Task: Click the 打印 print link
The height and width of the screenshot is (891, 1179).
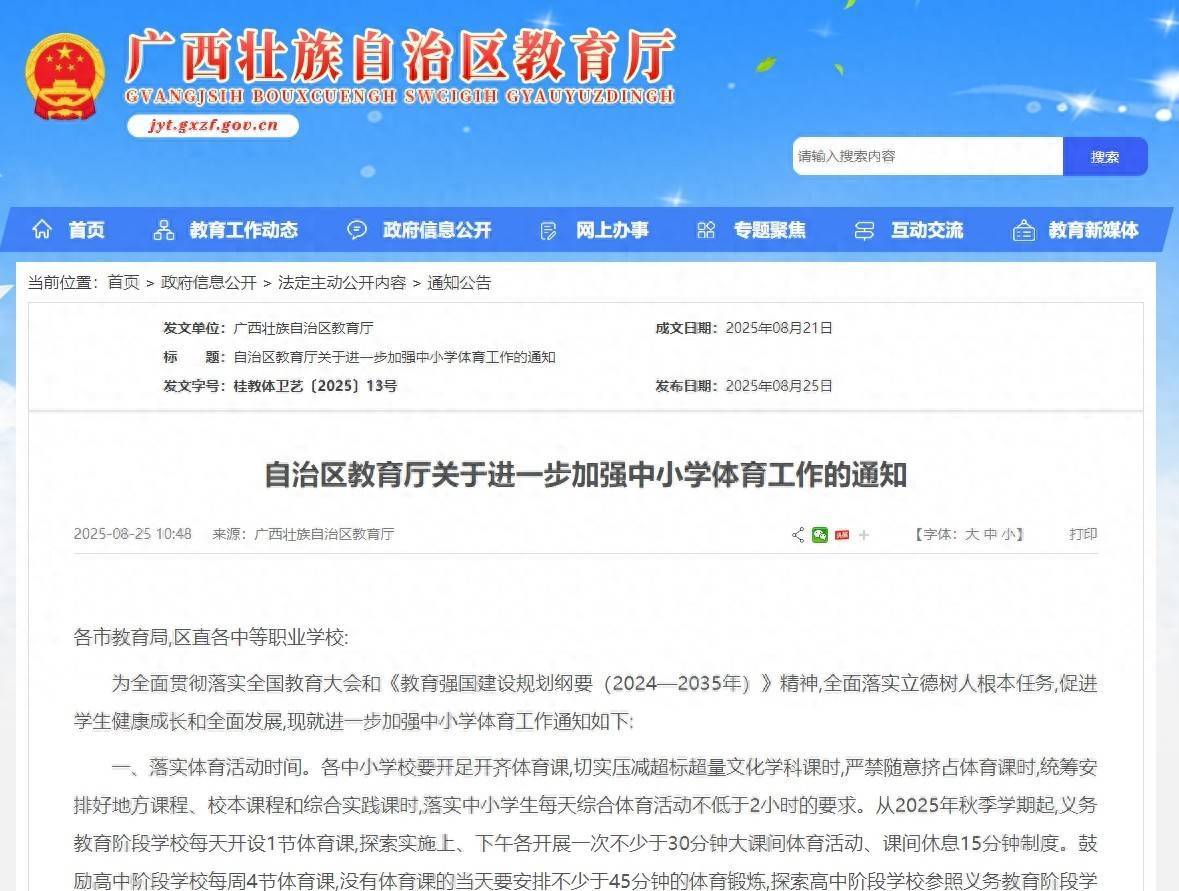Action: point(1083,534)
